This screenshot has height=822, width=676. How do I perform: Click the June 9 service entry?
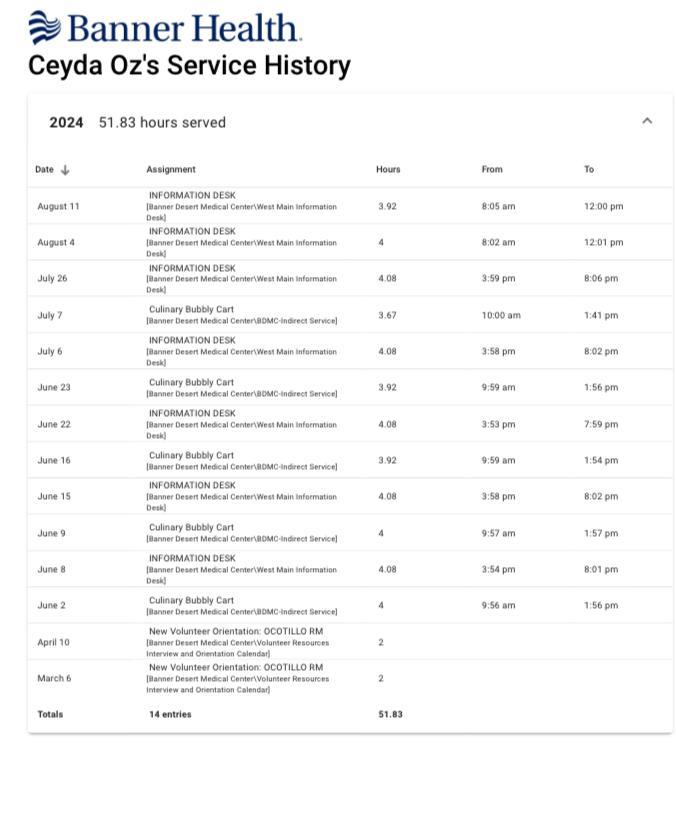pyautogui.click(x=51, y=533)
